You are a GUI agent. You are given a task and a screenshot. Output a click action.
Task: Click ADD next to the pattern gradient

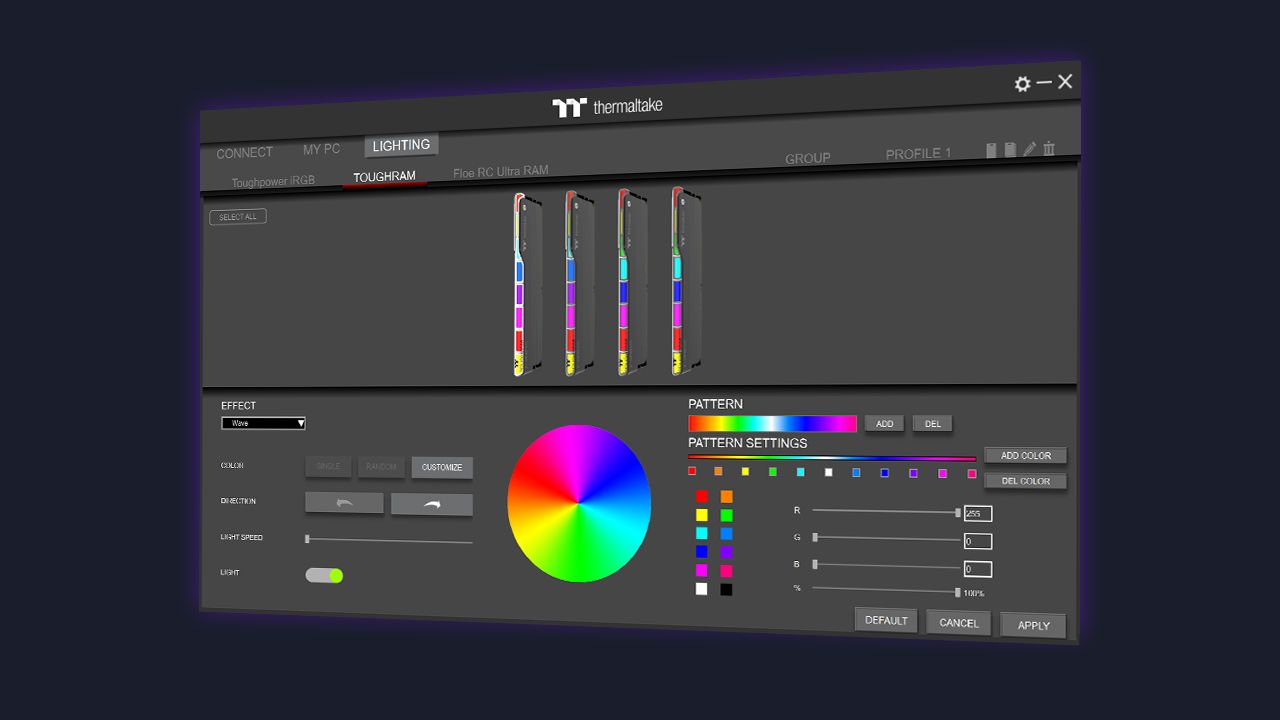click(x=884, y=424)
